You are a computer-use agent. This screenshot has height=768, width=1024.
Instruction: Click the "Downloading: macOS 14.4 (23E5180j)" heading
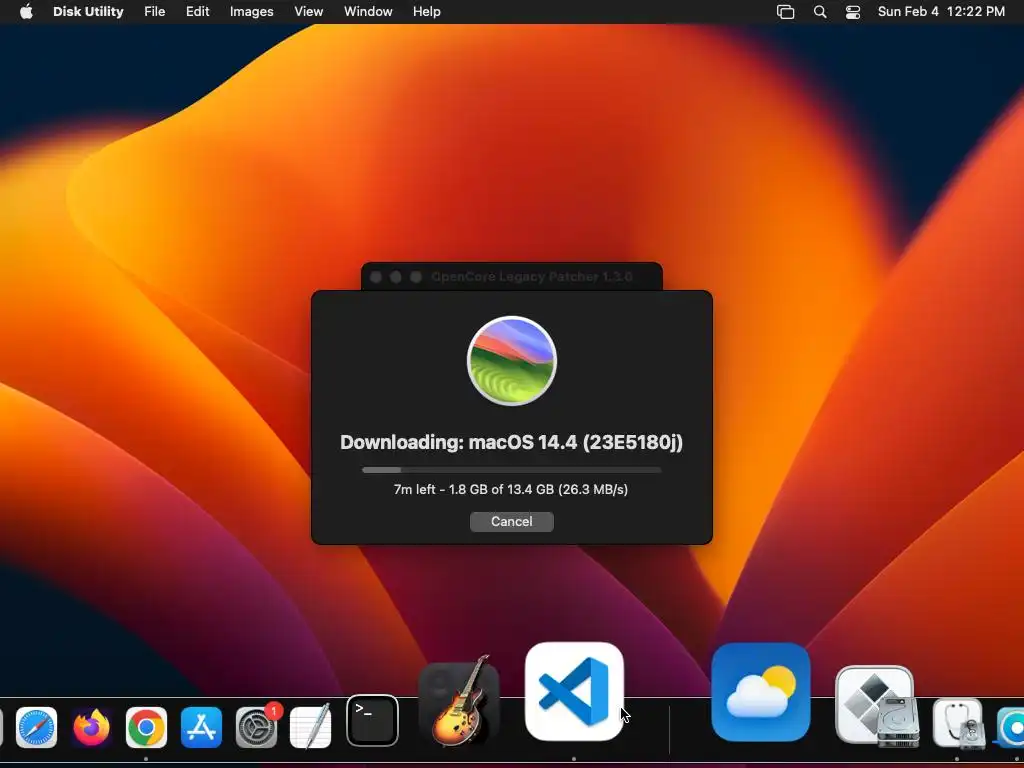pyautogui.click(x=511, y=442)
